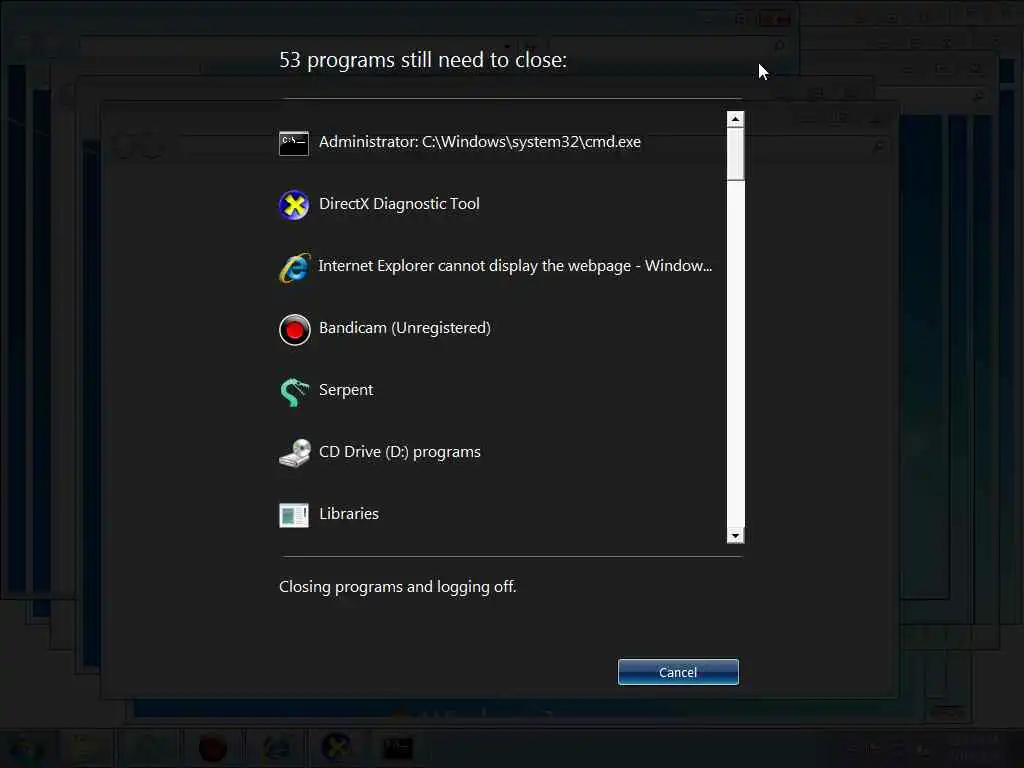The image size is (1024, 768).
Task: Select 'CD Drive (D:) programs' entry text
Action: click(x=400, y=452)
